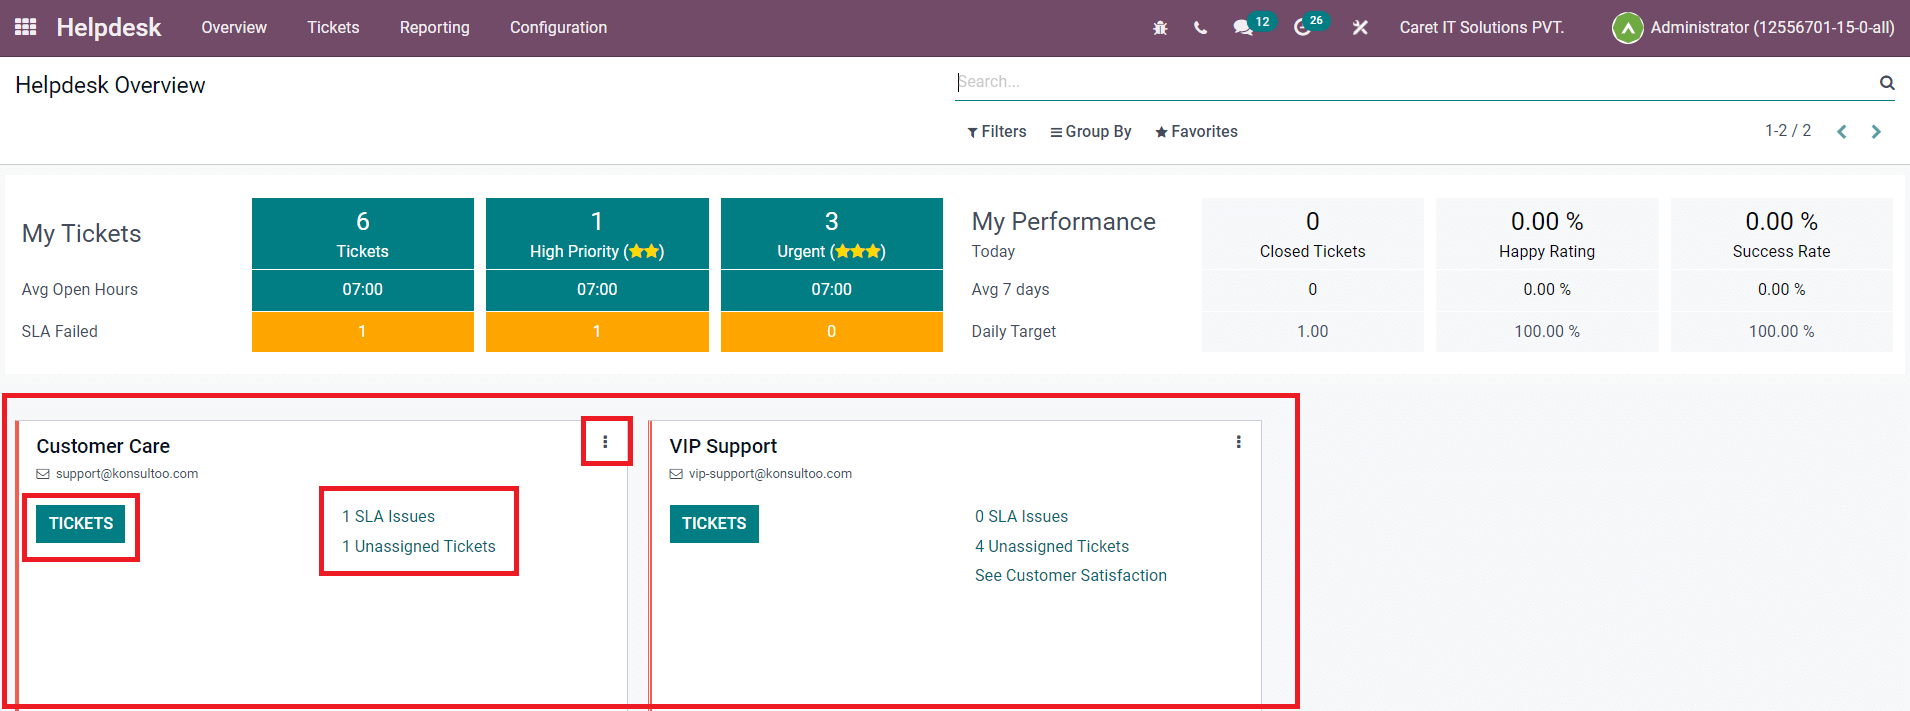Open Caret IT Solutions company switcher

[x=1481, y=28]
